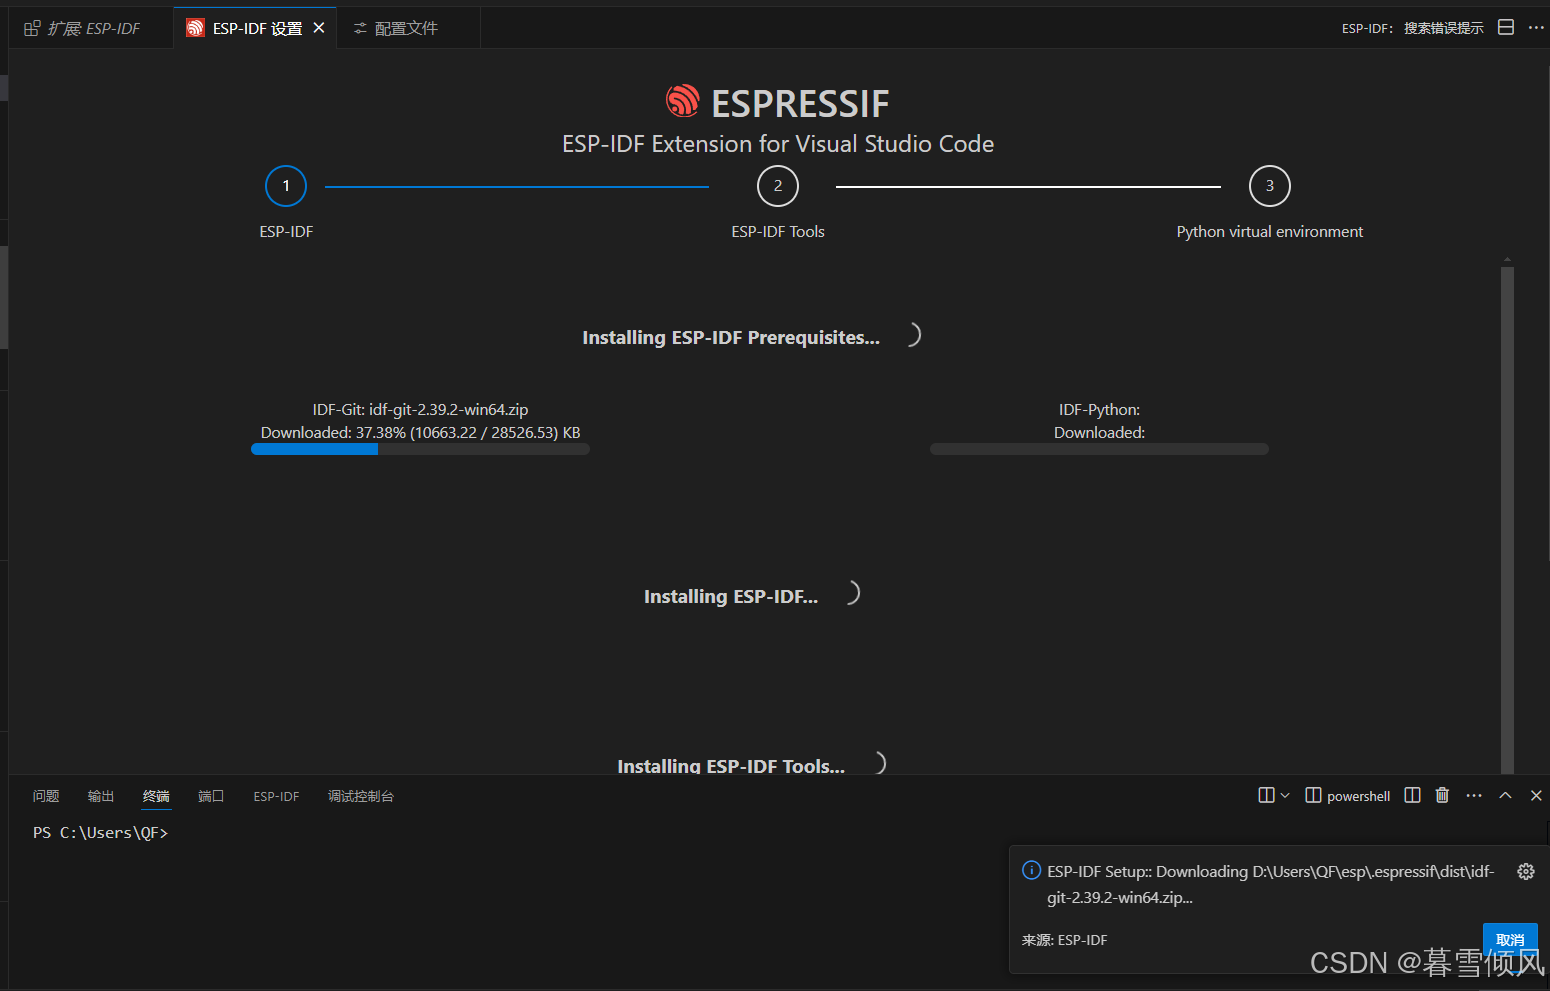Open the 配置文件 tab
The image size is (1550, 991).
[406, 28]
